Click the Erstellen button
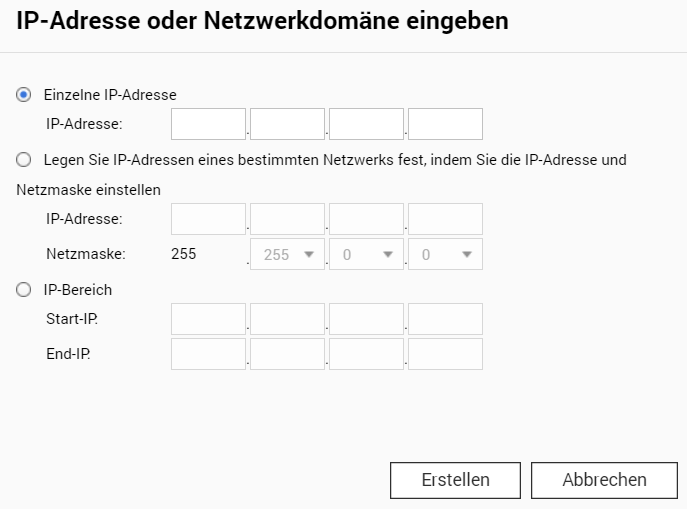 [x=455, y=480]
